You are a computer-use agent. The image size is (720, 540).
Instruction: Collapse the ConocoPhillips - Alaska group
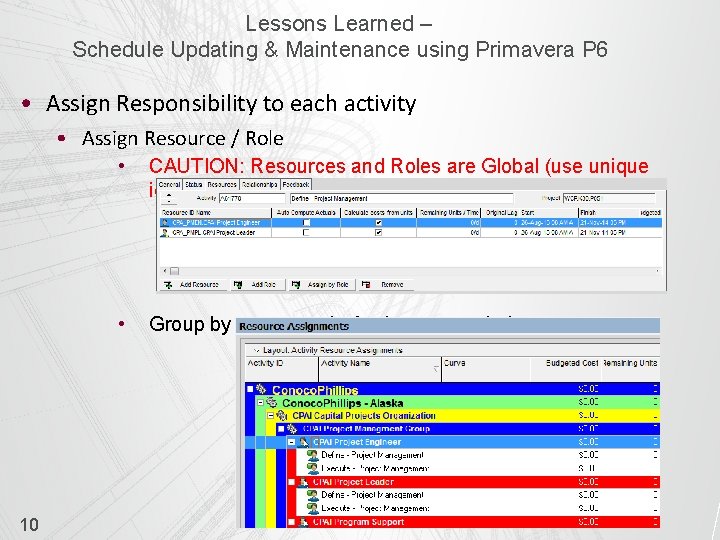[x=260, y=402]
